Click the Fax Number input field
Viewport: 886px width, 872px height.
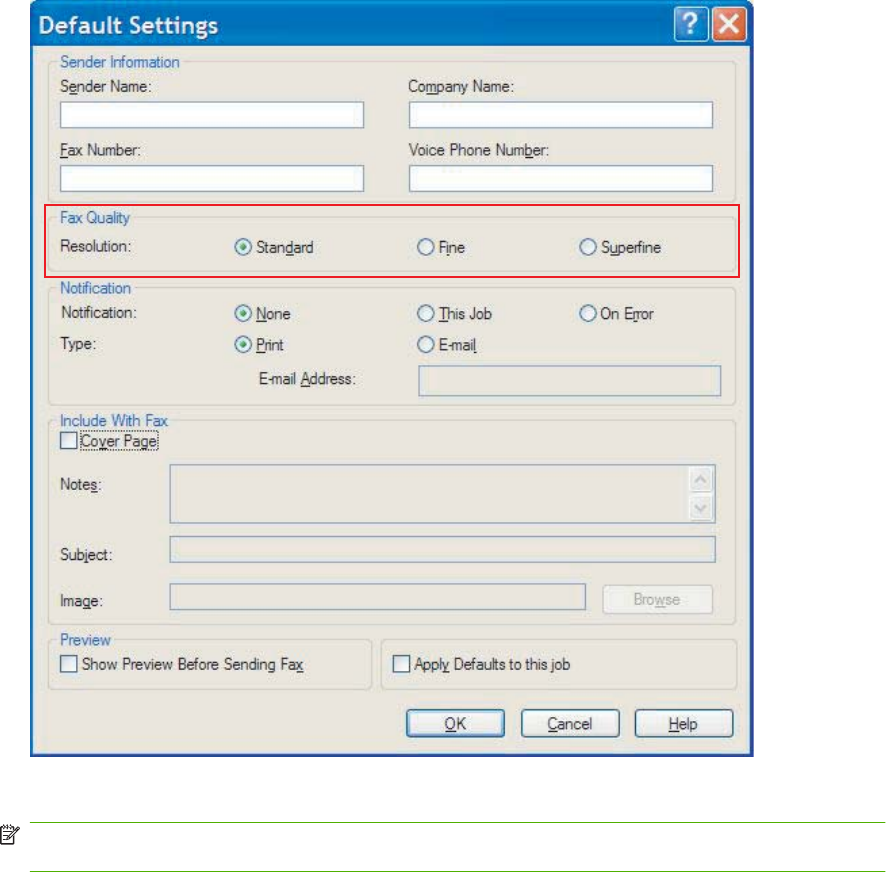(212, 179)
